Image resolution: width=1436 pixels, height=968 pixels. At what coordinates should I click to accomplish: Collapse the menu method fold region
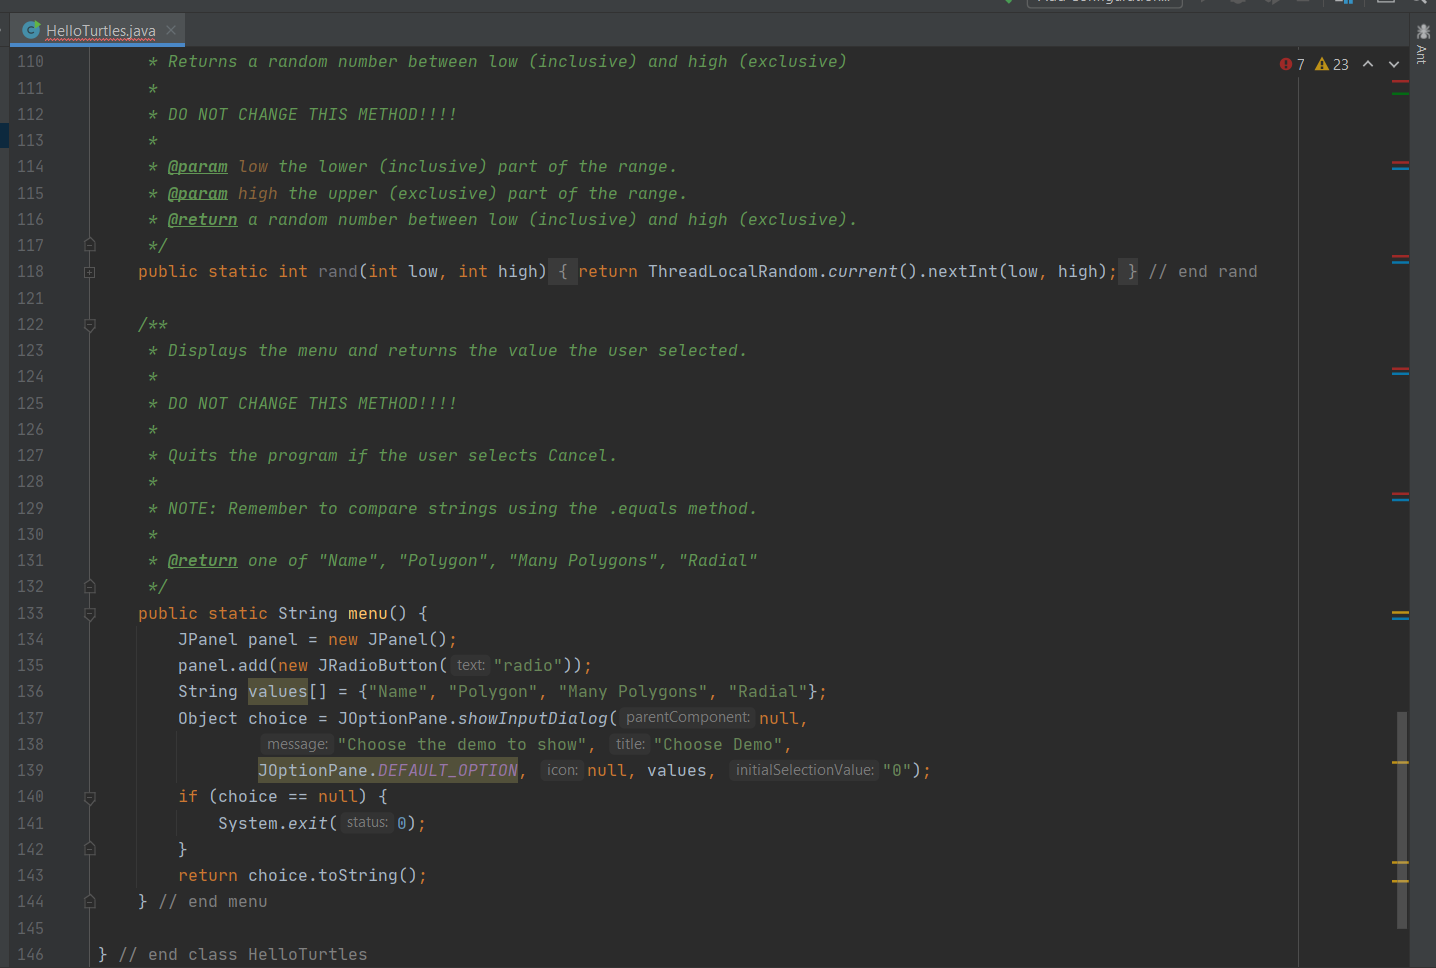pos(89,613)
